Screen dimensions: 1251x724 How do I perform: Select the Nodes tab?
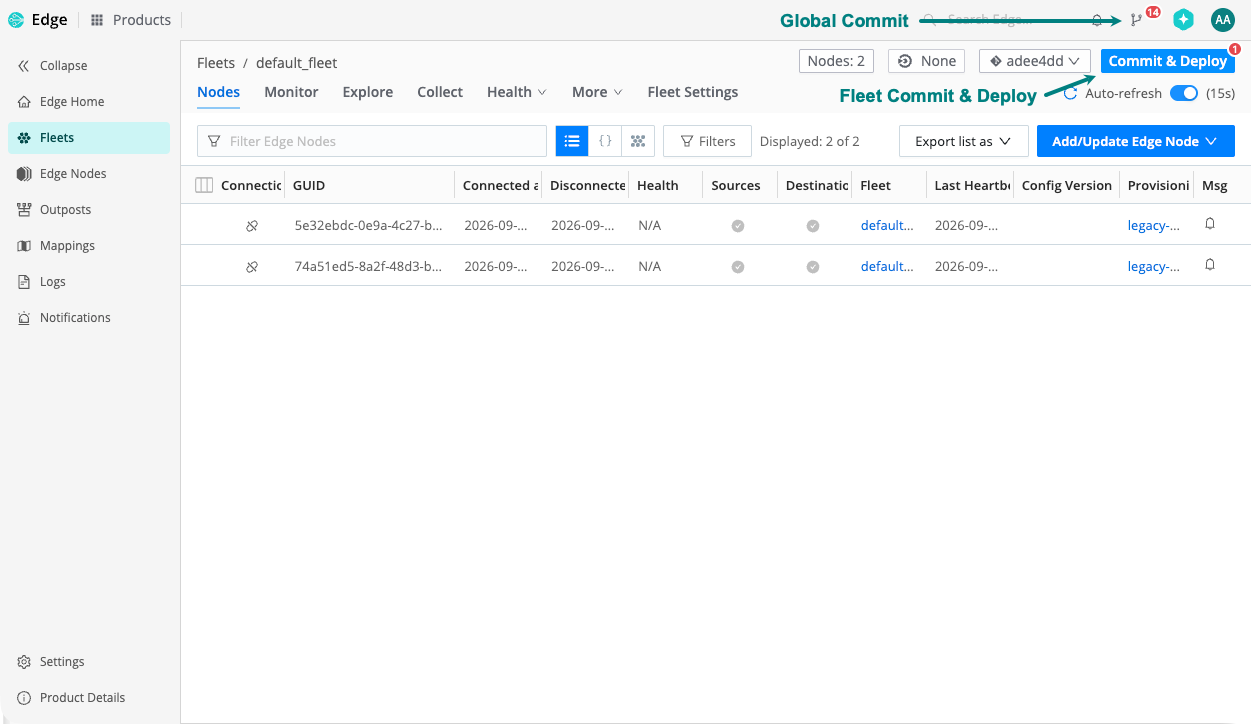pyautogui.click(x=218, y=92)
